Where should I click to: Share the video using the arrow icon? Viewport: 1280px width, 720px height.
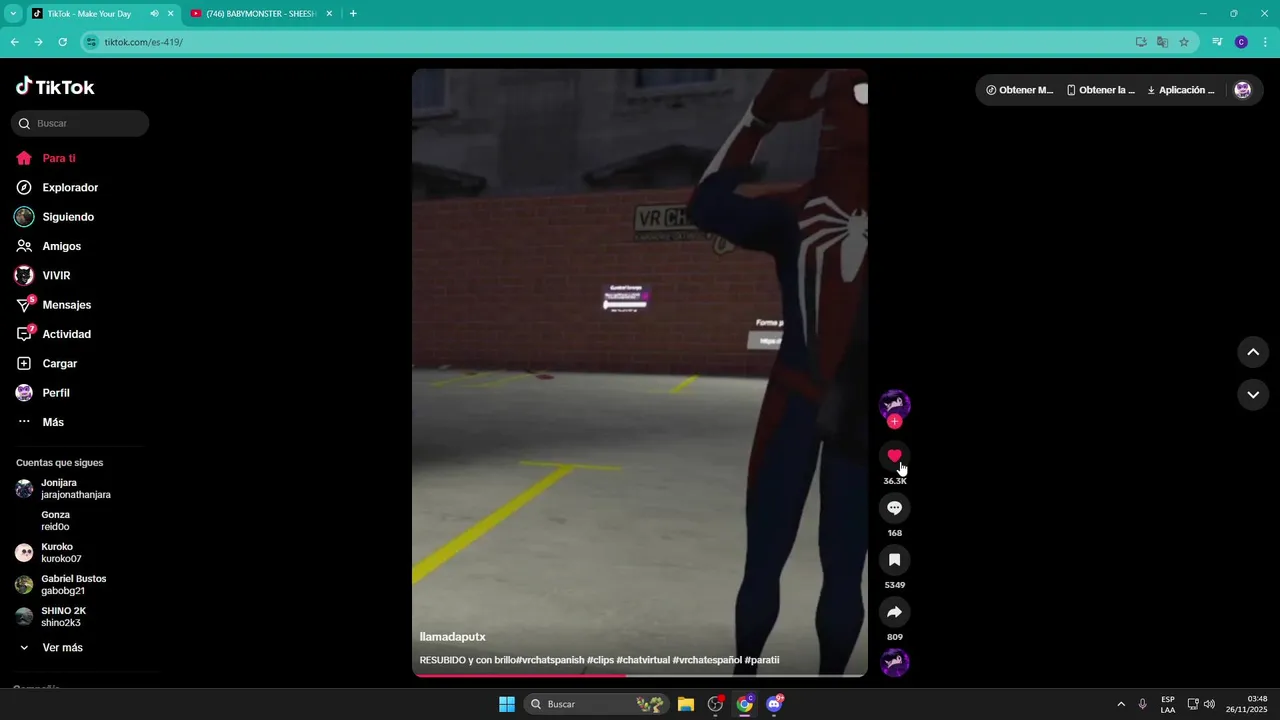click(894, 612)
